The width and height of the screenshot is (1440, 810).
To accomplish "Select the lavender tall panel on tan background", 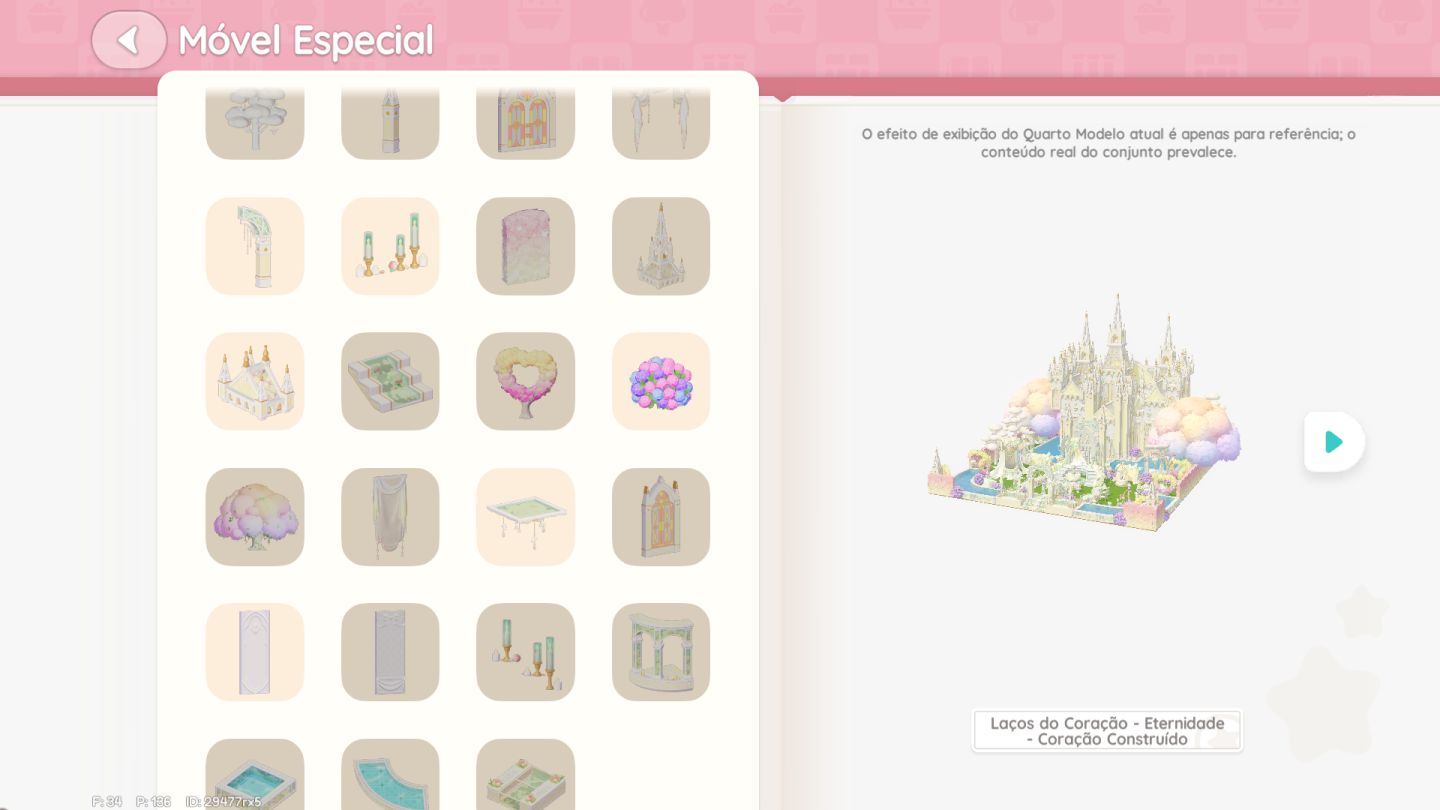I will click(x=390, y=652).
